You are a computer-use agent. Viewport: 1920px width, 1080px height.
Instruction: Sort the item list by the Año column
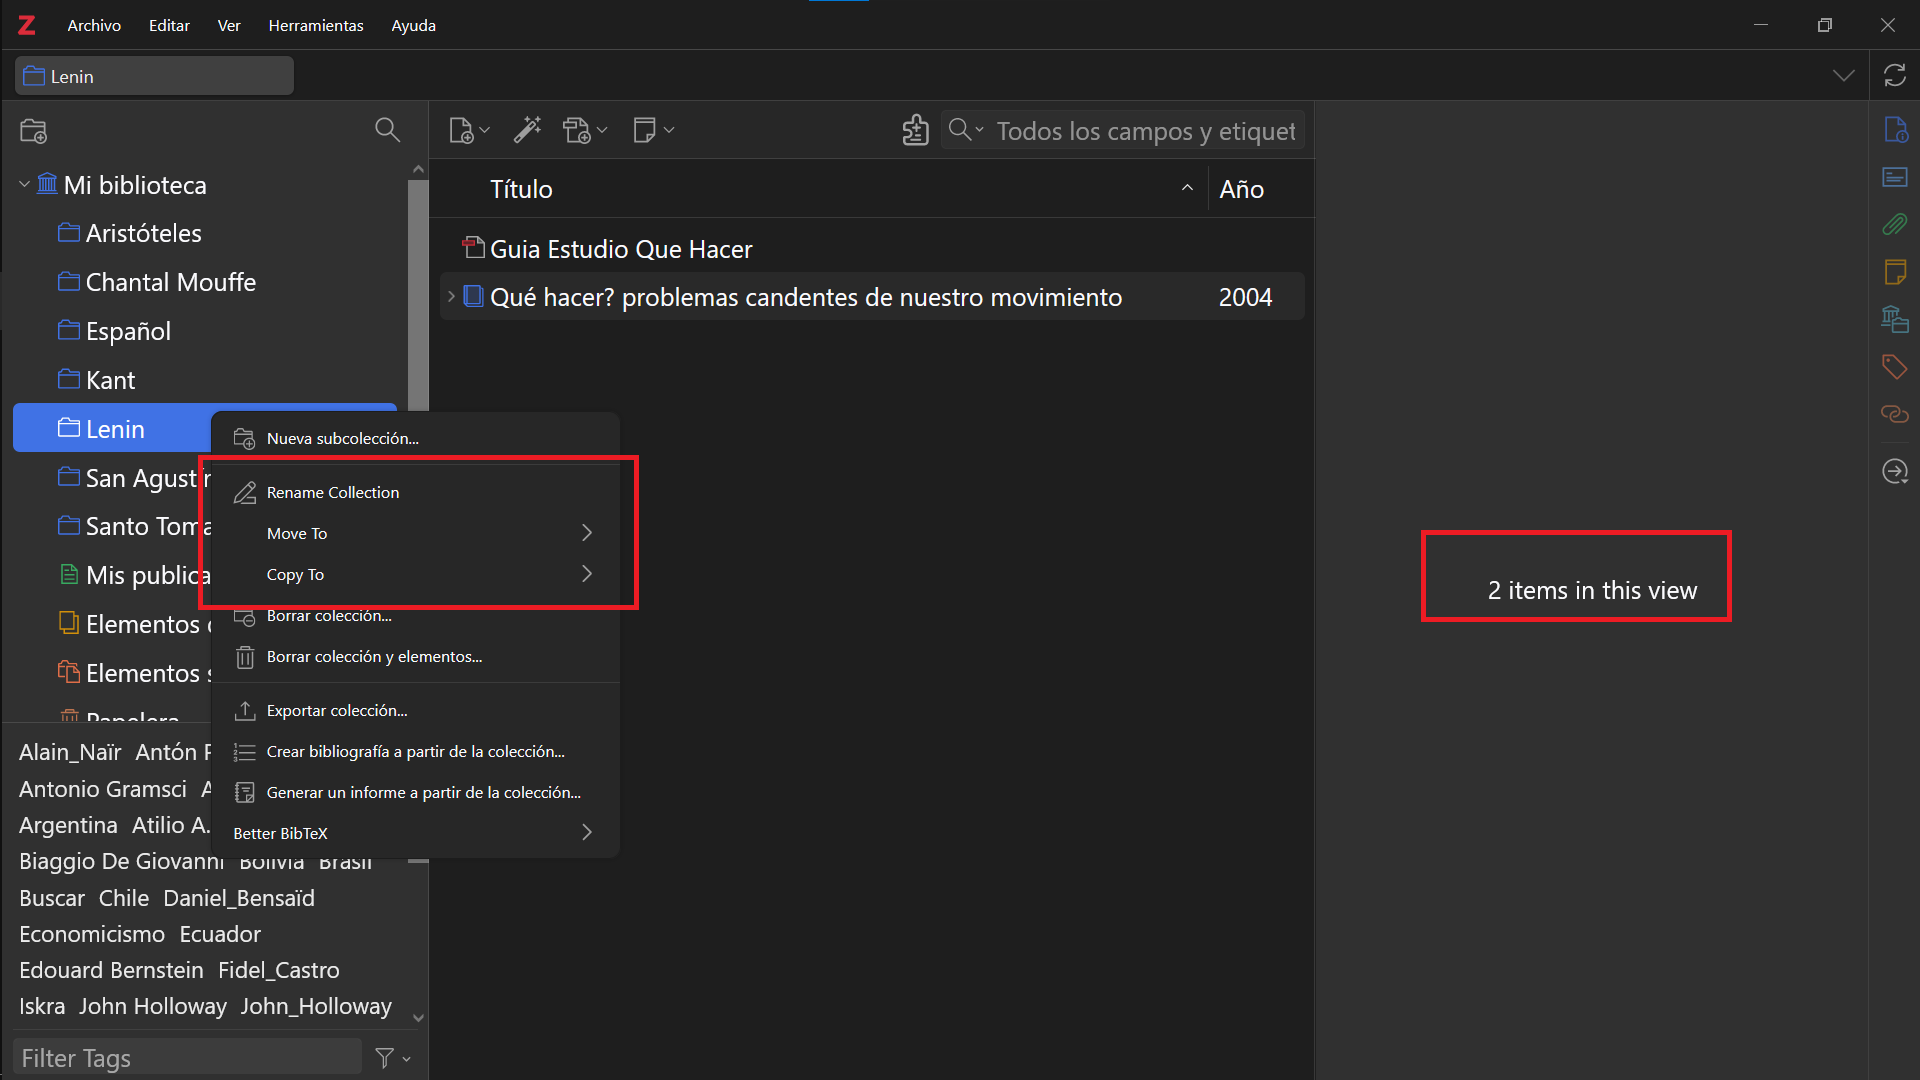tap(1241, 189)
